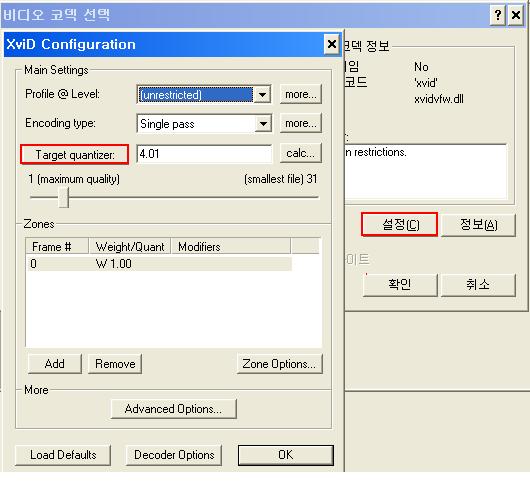This screenshot has height=487, width=530.
Task: Click the codec restrictions text box
Action: click(x=426, y=172)
